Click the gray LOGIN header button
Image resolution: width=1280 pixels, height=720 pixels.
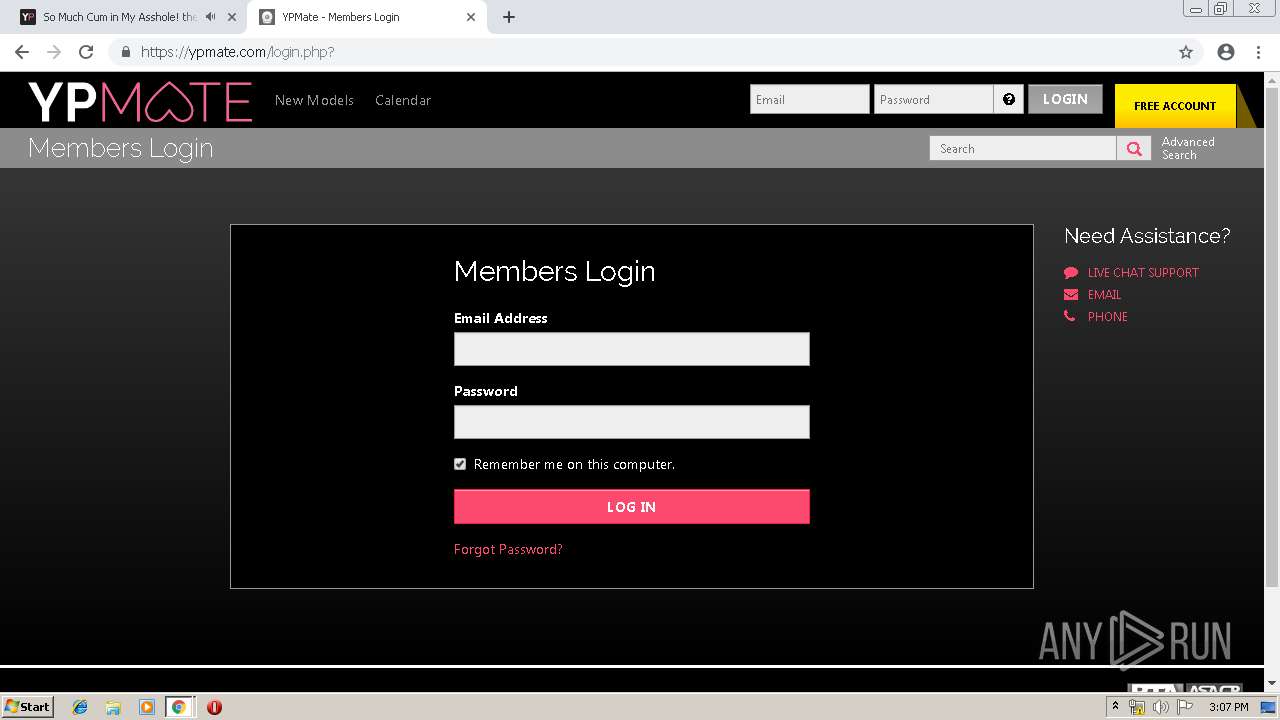pos(1065,99)
